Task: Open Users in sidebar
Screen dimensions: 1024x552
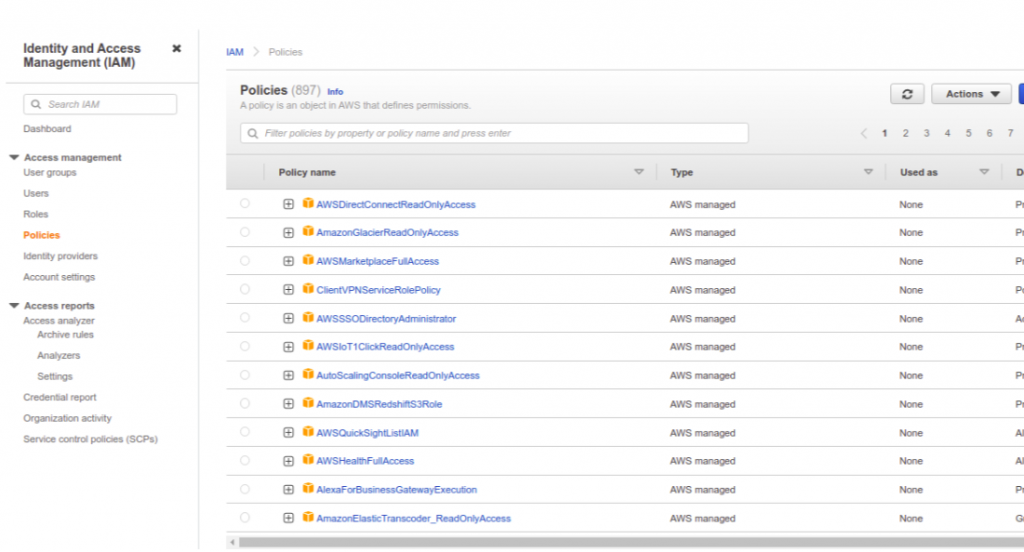Action: [36, 193]
